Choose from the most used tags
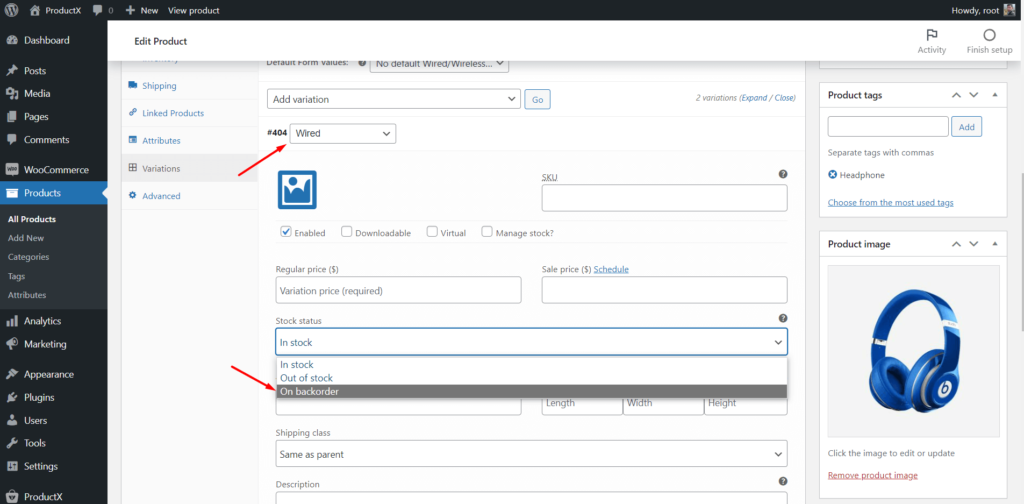This screenshot has height=504, width=1024. (x=890, y=202)
